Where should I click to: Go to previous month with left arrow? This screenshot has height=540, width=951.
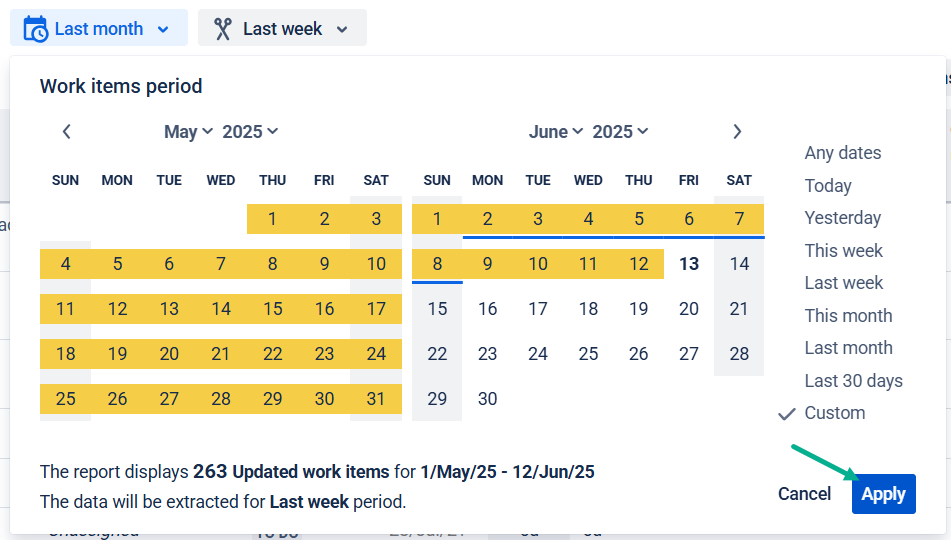click(67, 132)
